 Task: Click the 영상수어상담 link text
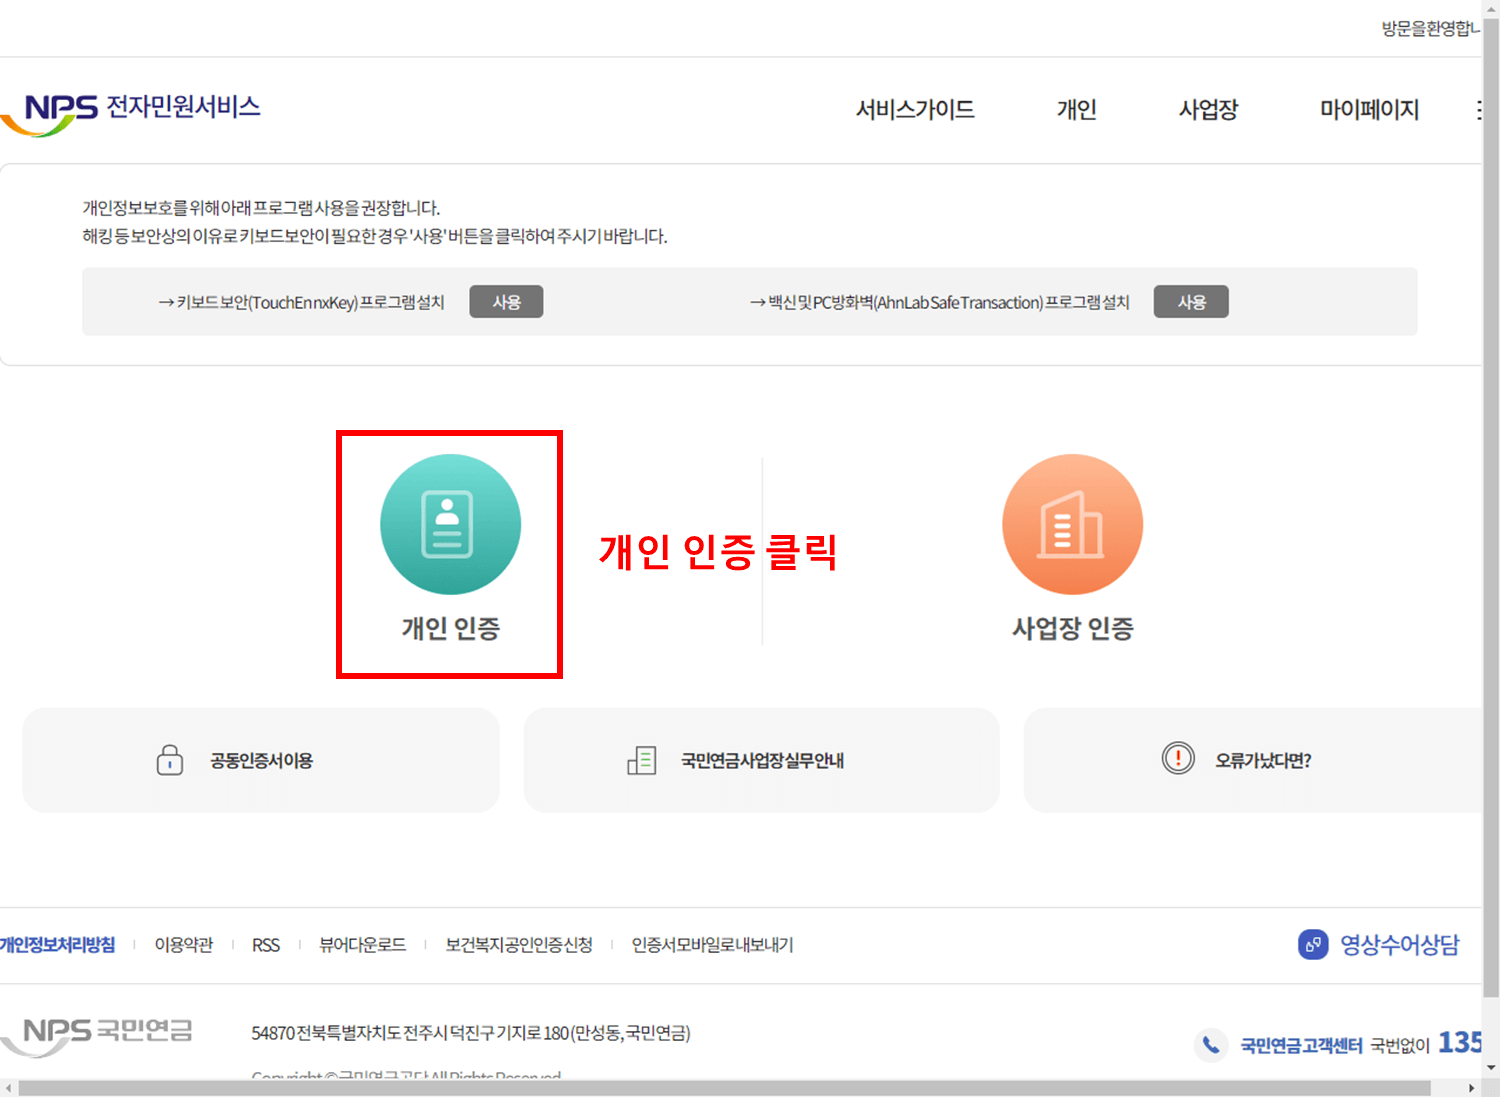1399,944
